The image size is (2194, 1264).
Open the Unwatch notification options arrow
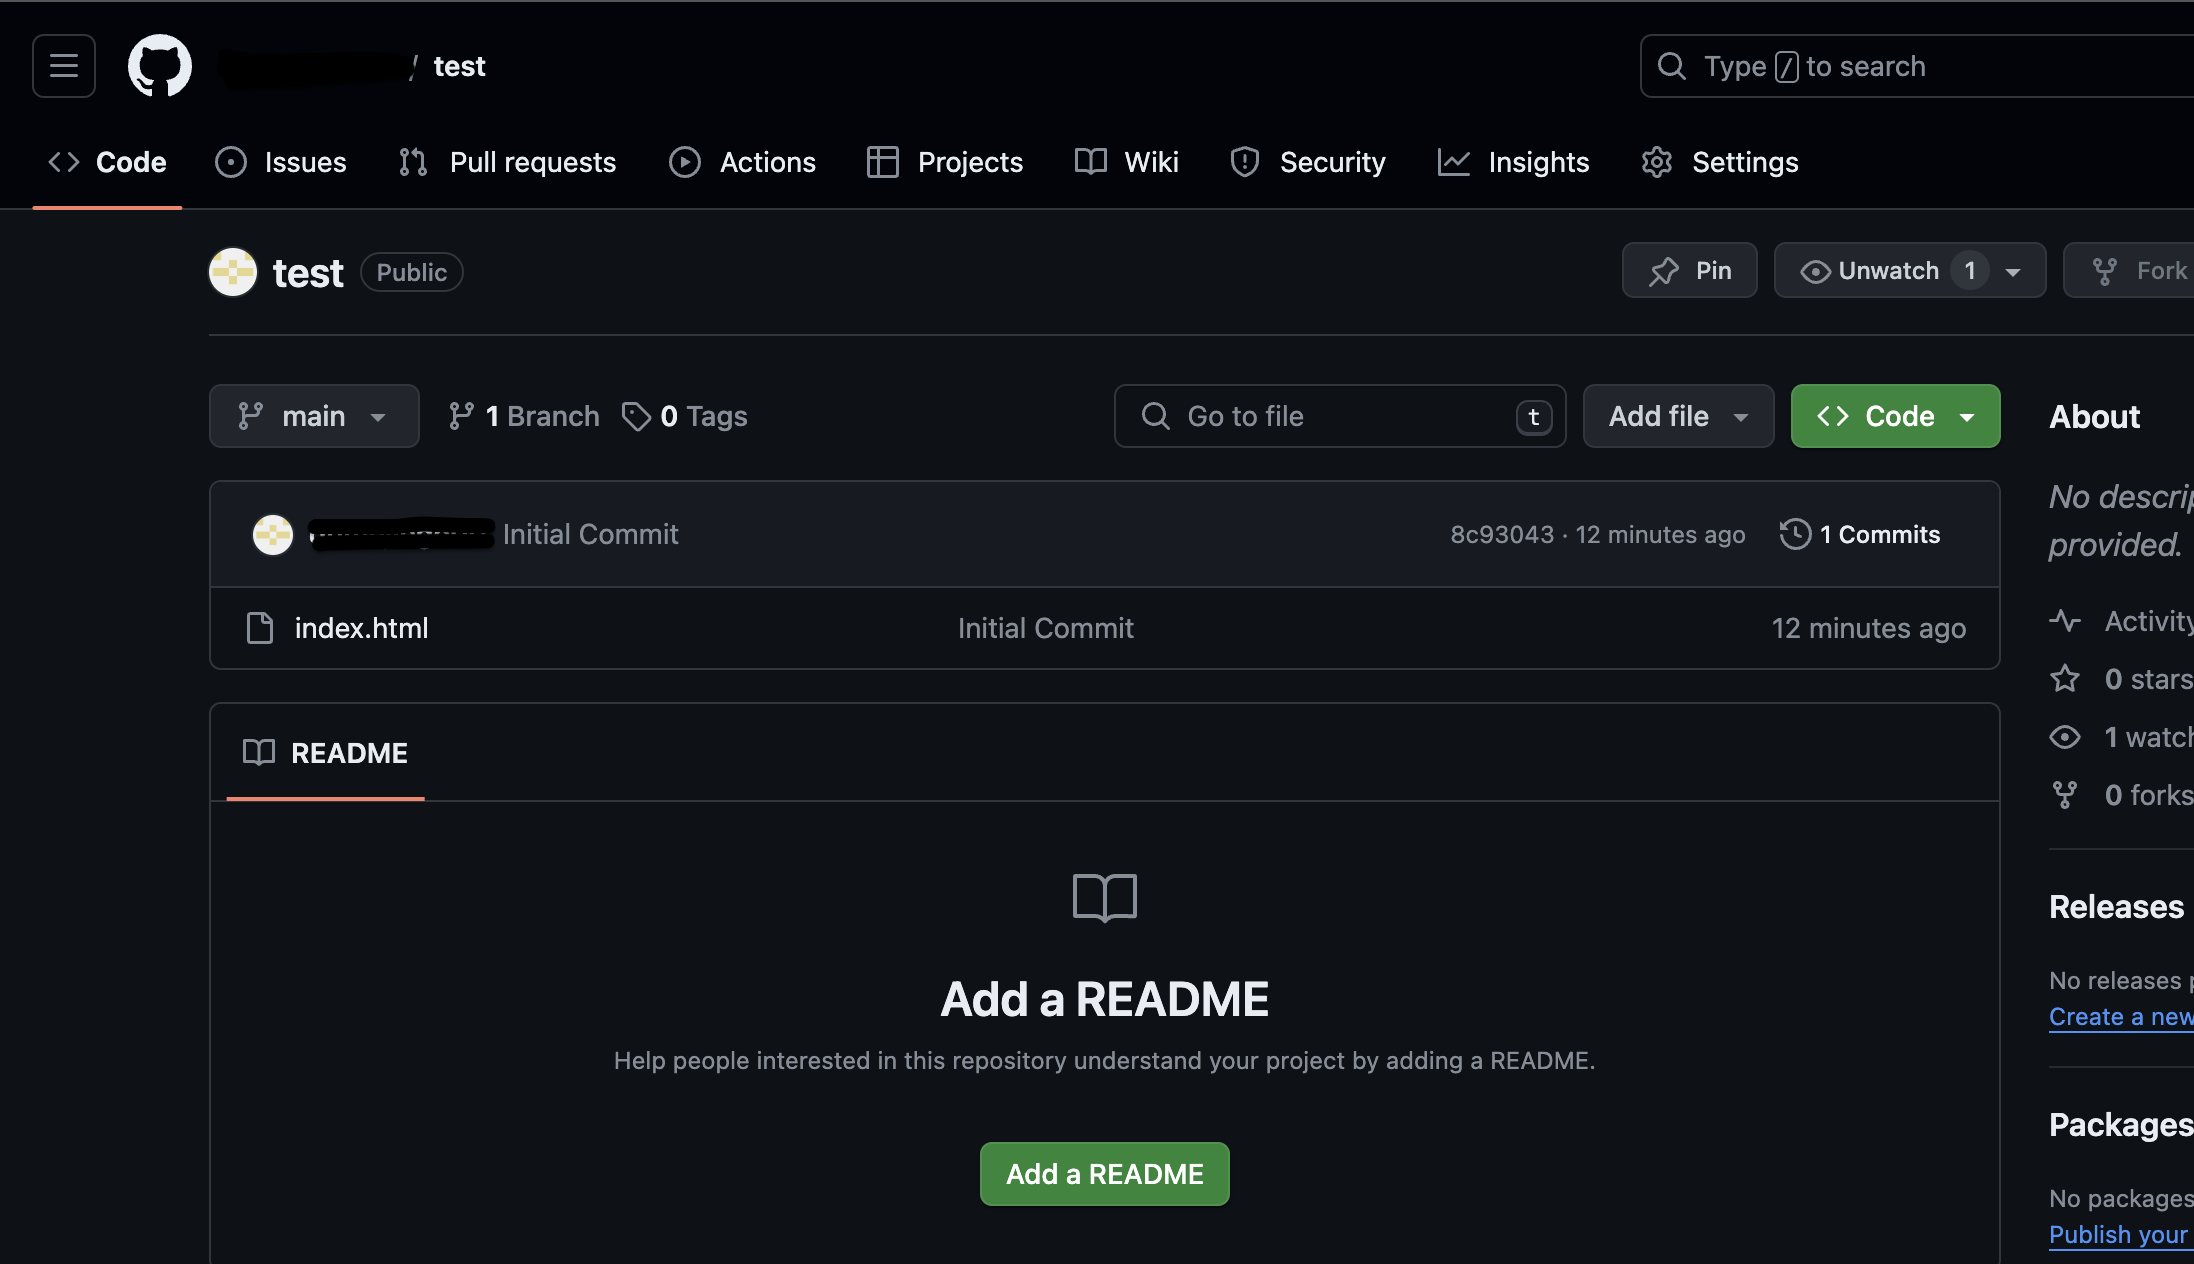pos(2013,271)
